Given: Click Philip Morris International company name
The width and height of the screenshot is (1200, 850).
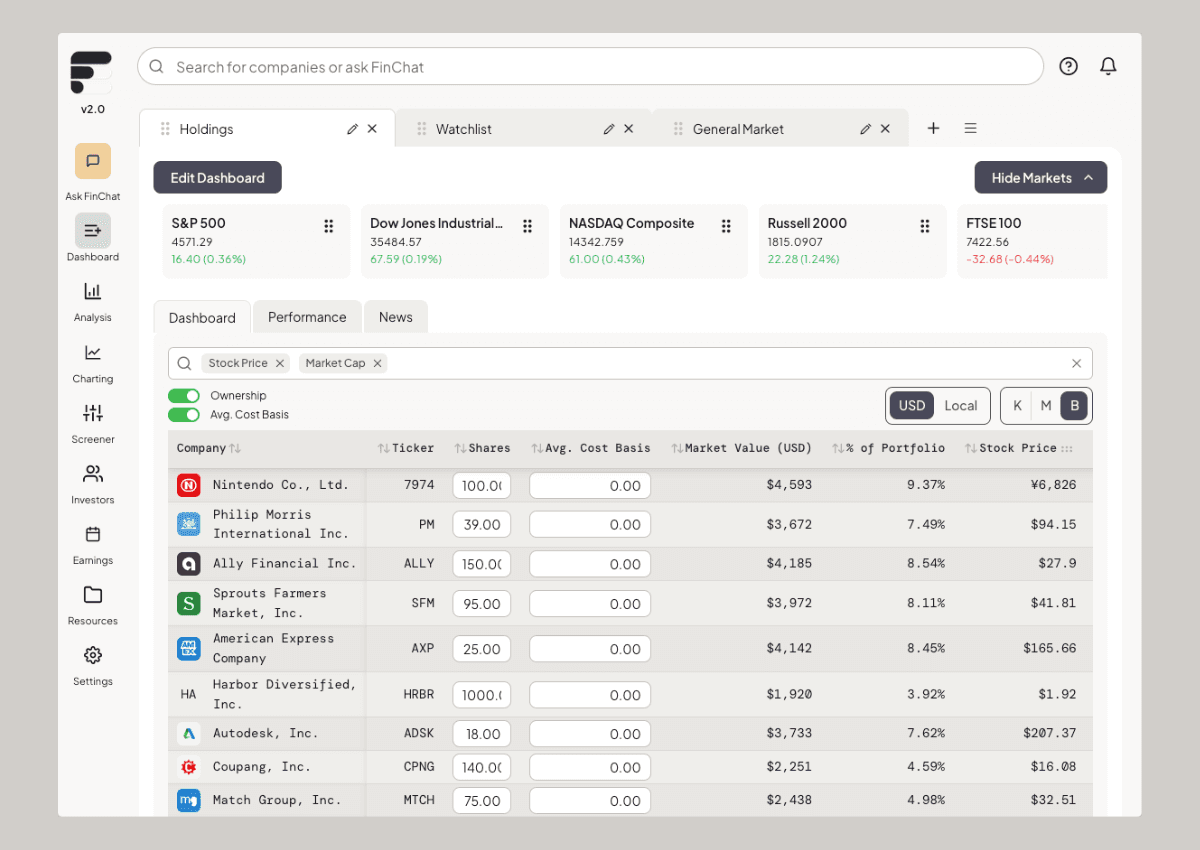Looking at the screenshot, I should (280, 524).
